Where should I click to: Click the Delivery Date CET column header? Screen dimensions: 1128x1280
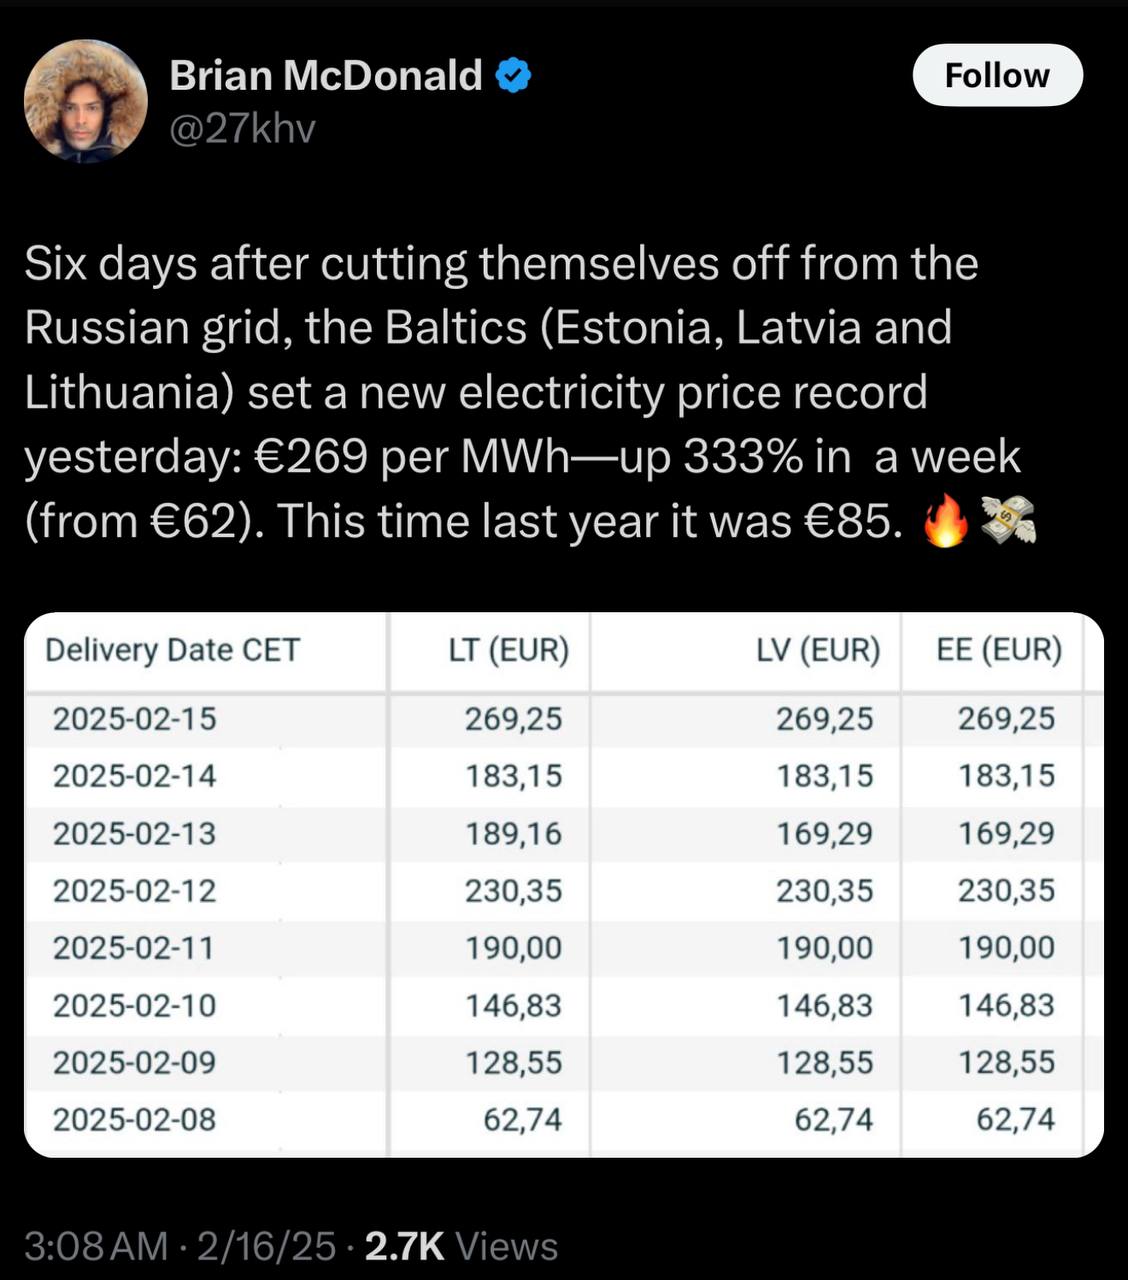[172, 650]
